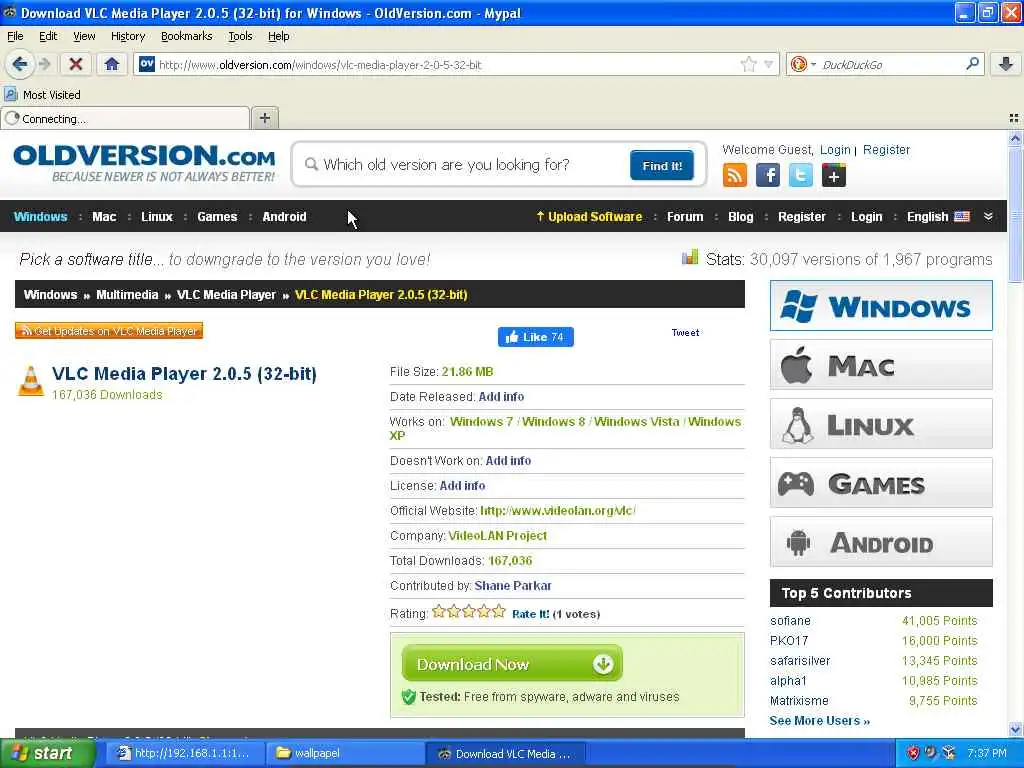Open contributor Shane Parkar profile
The image size is (1024, 768).
pos(513,585)
